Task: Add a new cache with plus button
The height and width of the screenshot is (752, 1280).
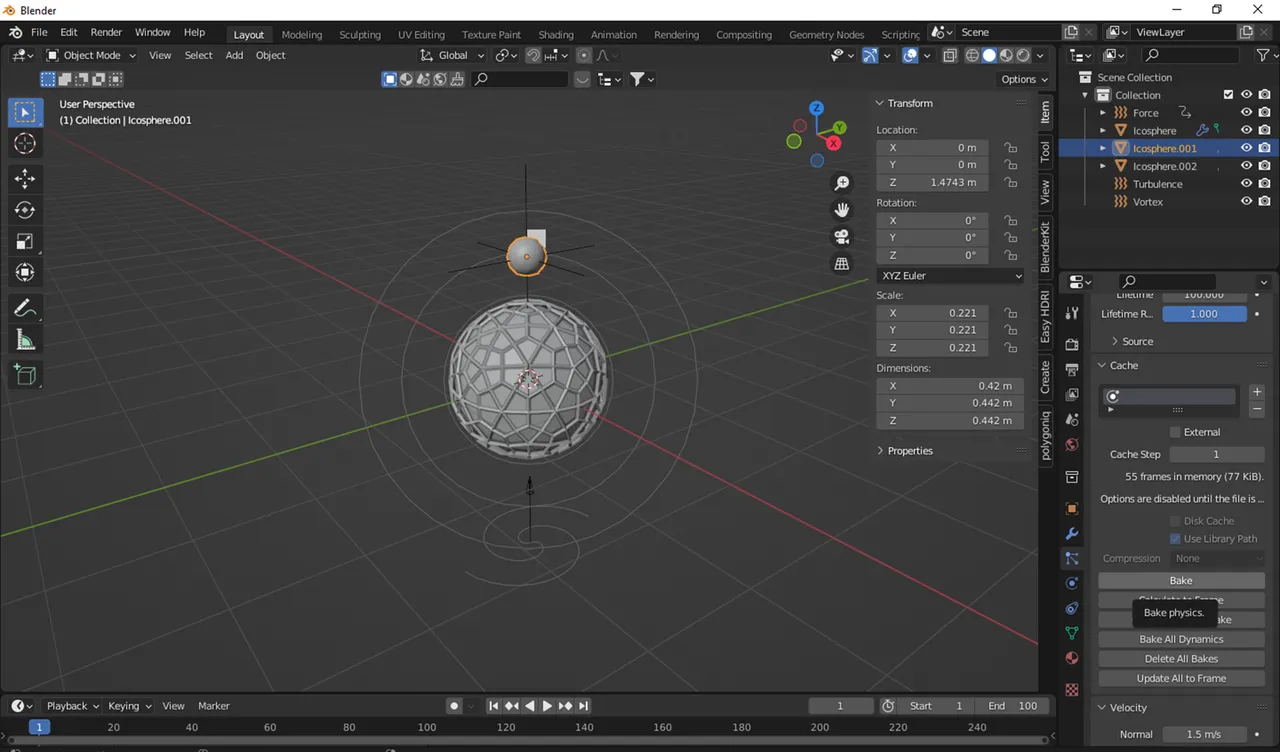Action: (1257, 392)
